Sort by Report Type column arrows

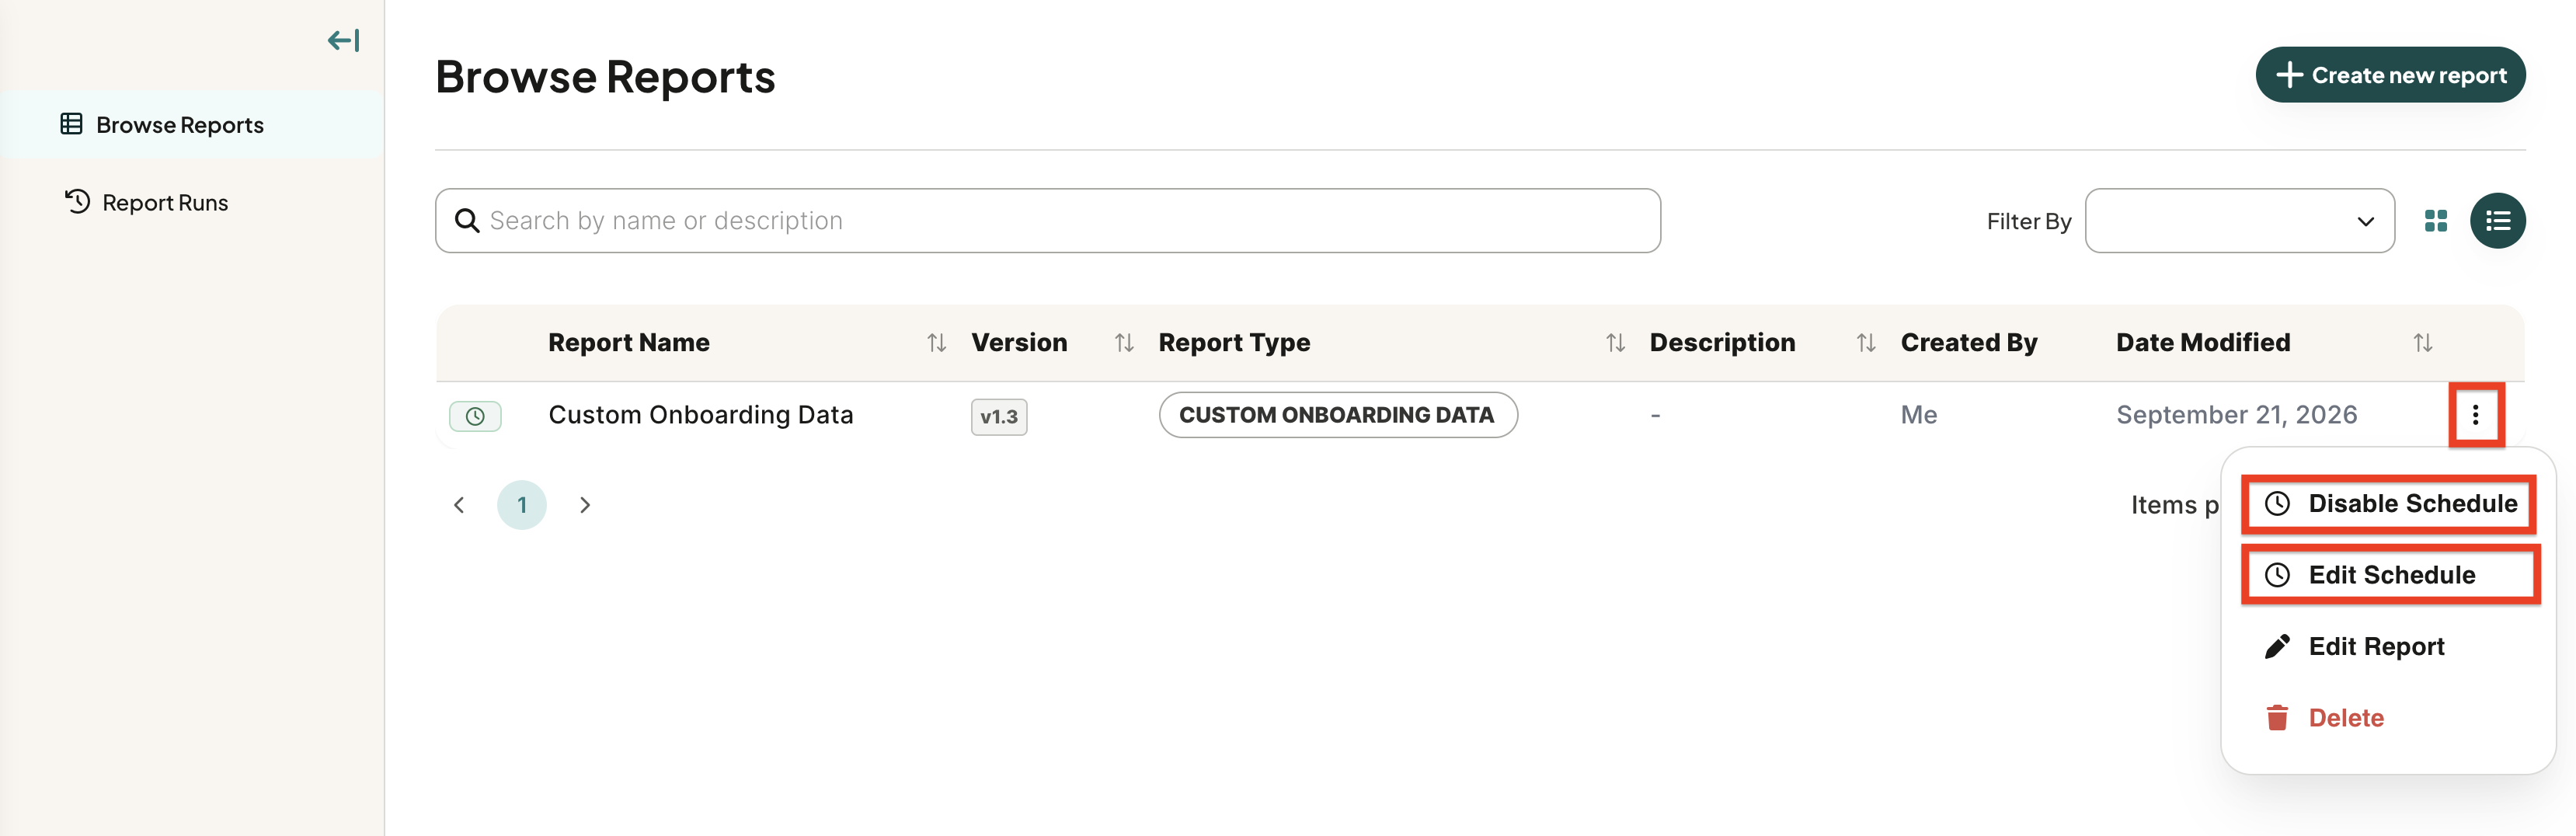tap(1615, 343)
